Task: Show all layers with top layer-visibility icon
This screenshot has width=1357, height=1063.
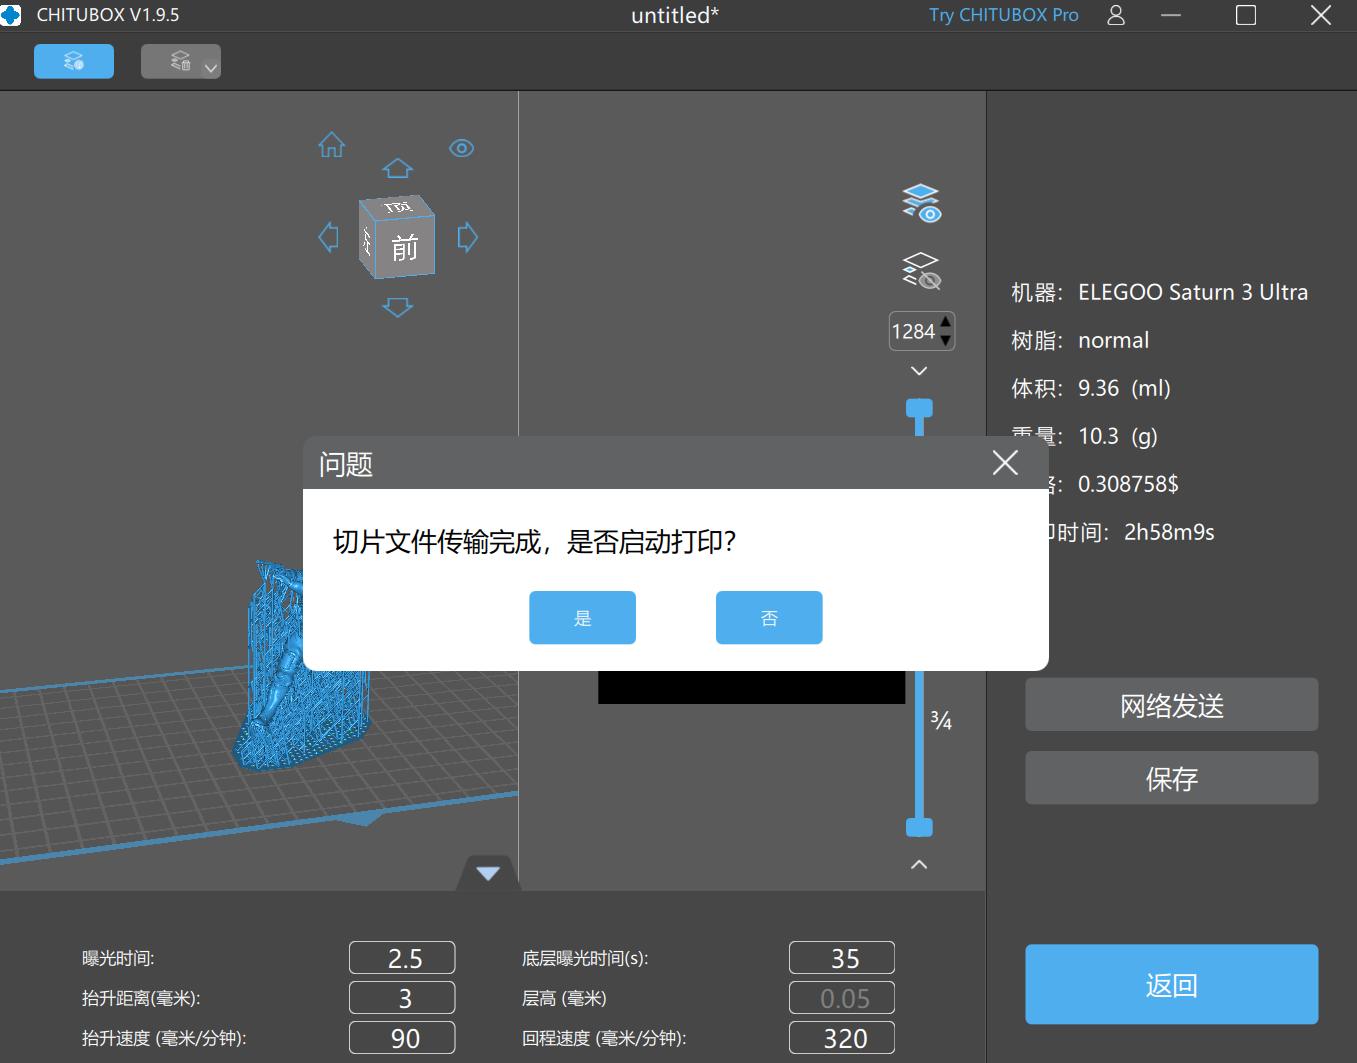Action: coord(918,201)
